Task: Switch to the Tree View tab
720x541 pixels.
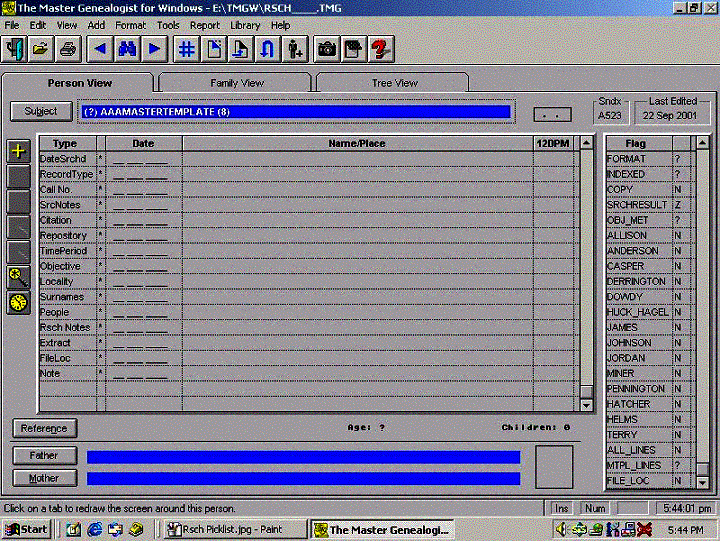Action: click(x=394, y=83)
